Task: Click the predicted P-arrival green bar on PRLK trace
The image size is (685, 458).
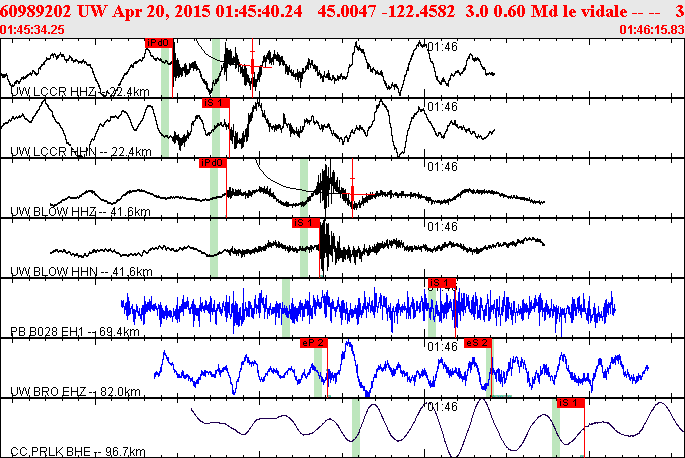Action: coord(356,428)
